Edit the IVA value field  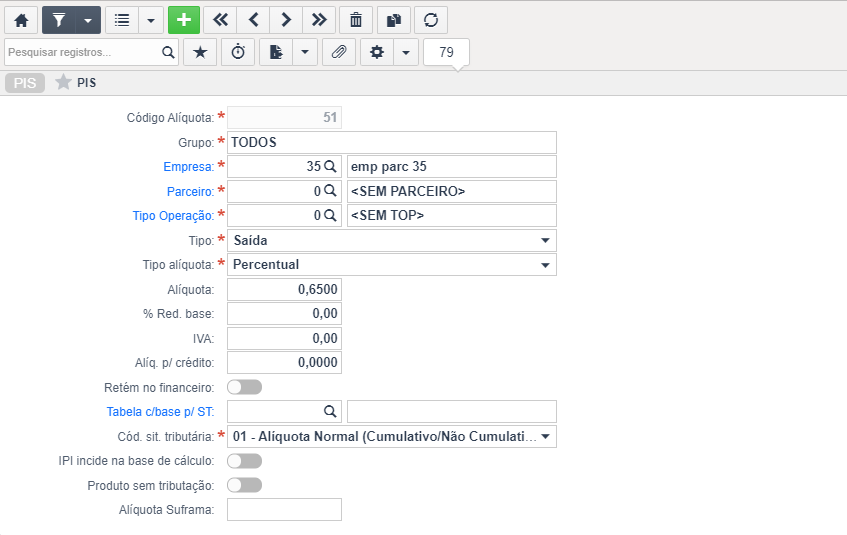pos(284,338)
